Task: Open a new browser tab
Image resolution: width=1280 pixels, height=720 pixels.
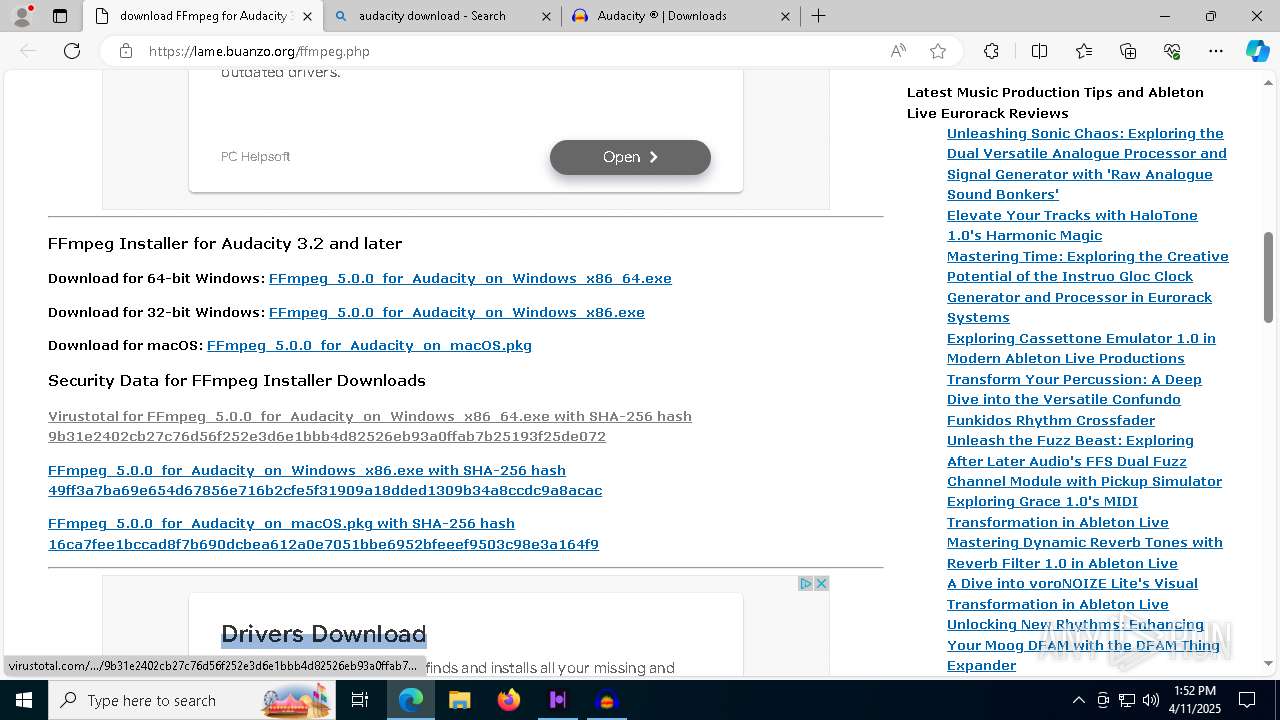Action: point(818,16)
